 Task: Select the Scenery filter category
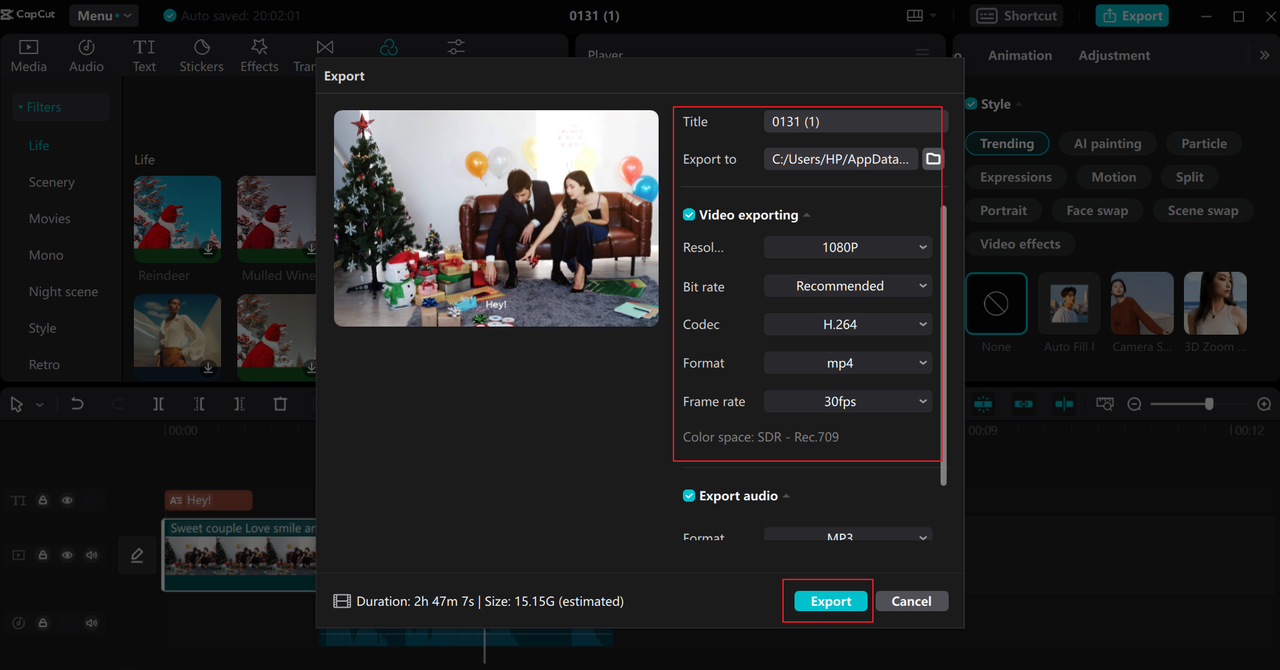point(52,182)
